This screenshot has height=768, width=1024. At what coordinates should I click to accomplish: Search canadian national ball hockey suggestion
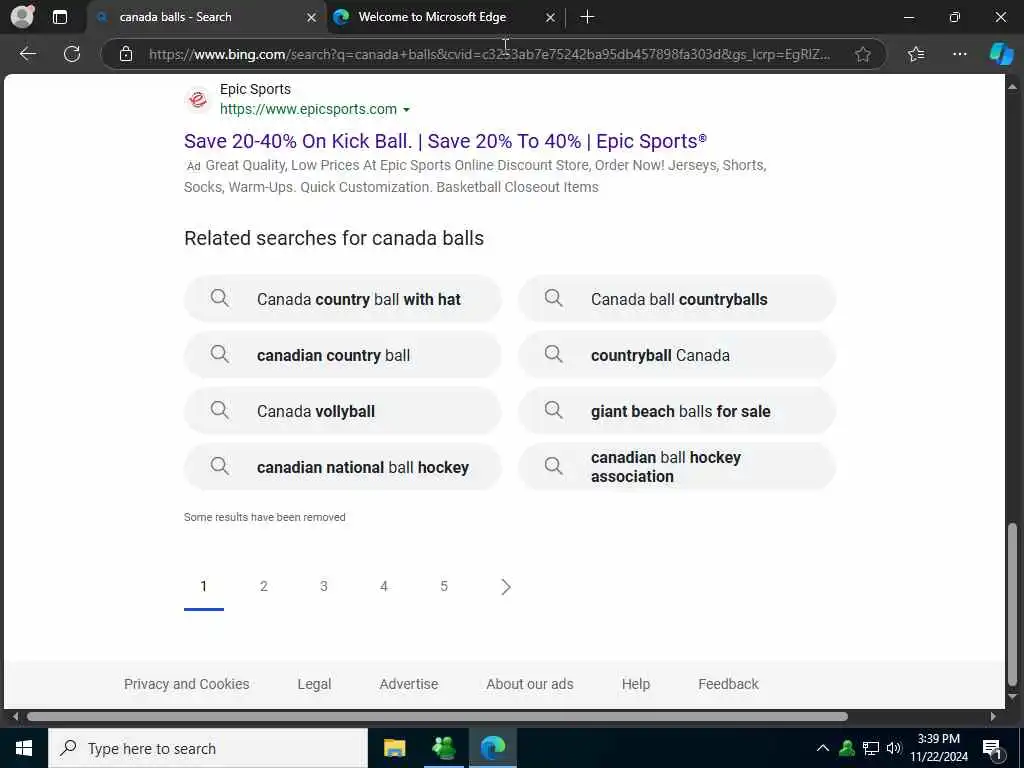pos(343,467)
